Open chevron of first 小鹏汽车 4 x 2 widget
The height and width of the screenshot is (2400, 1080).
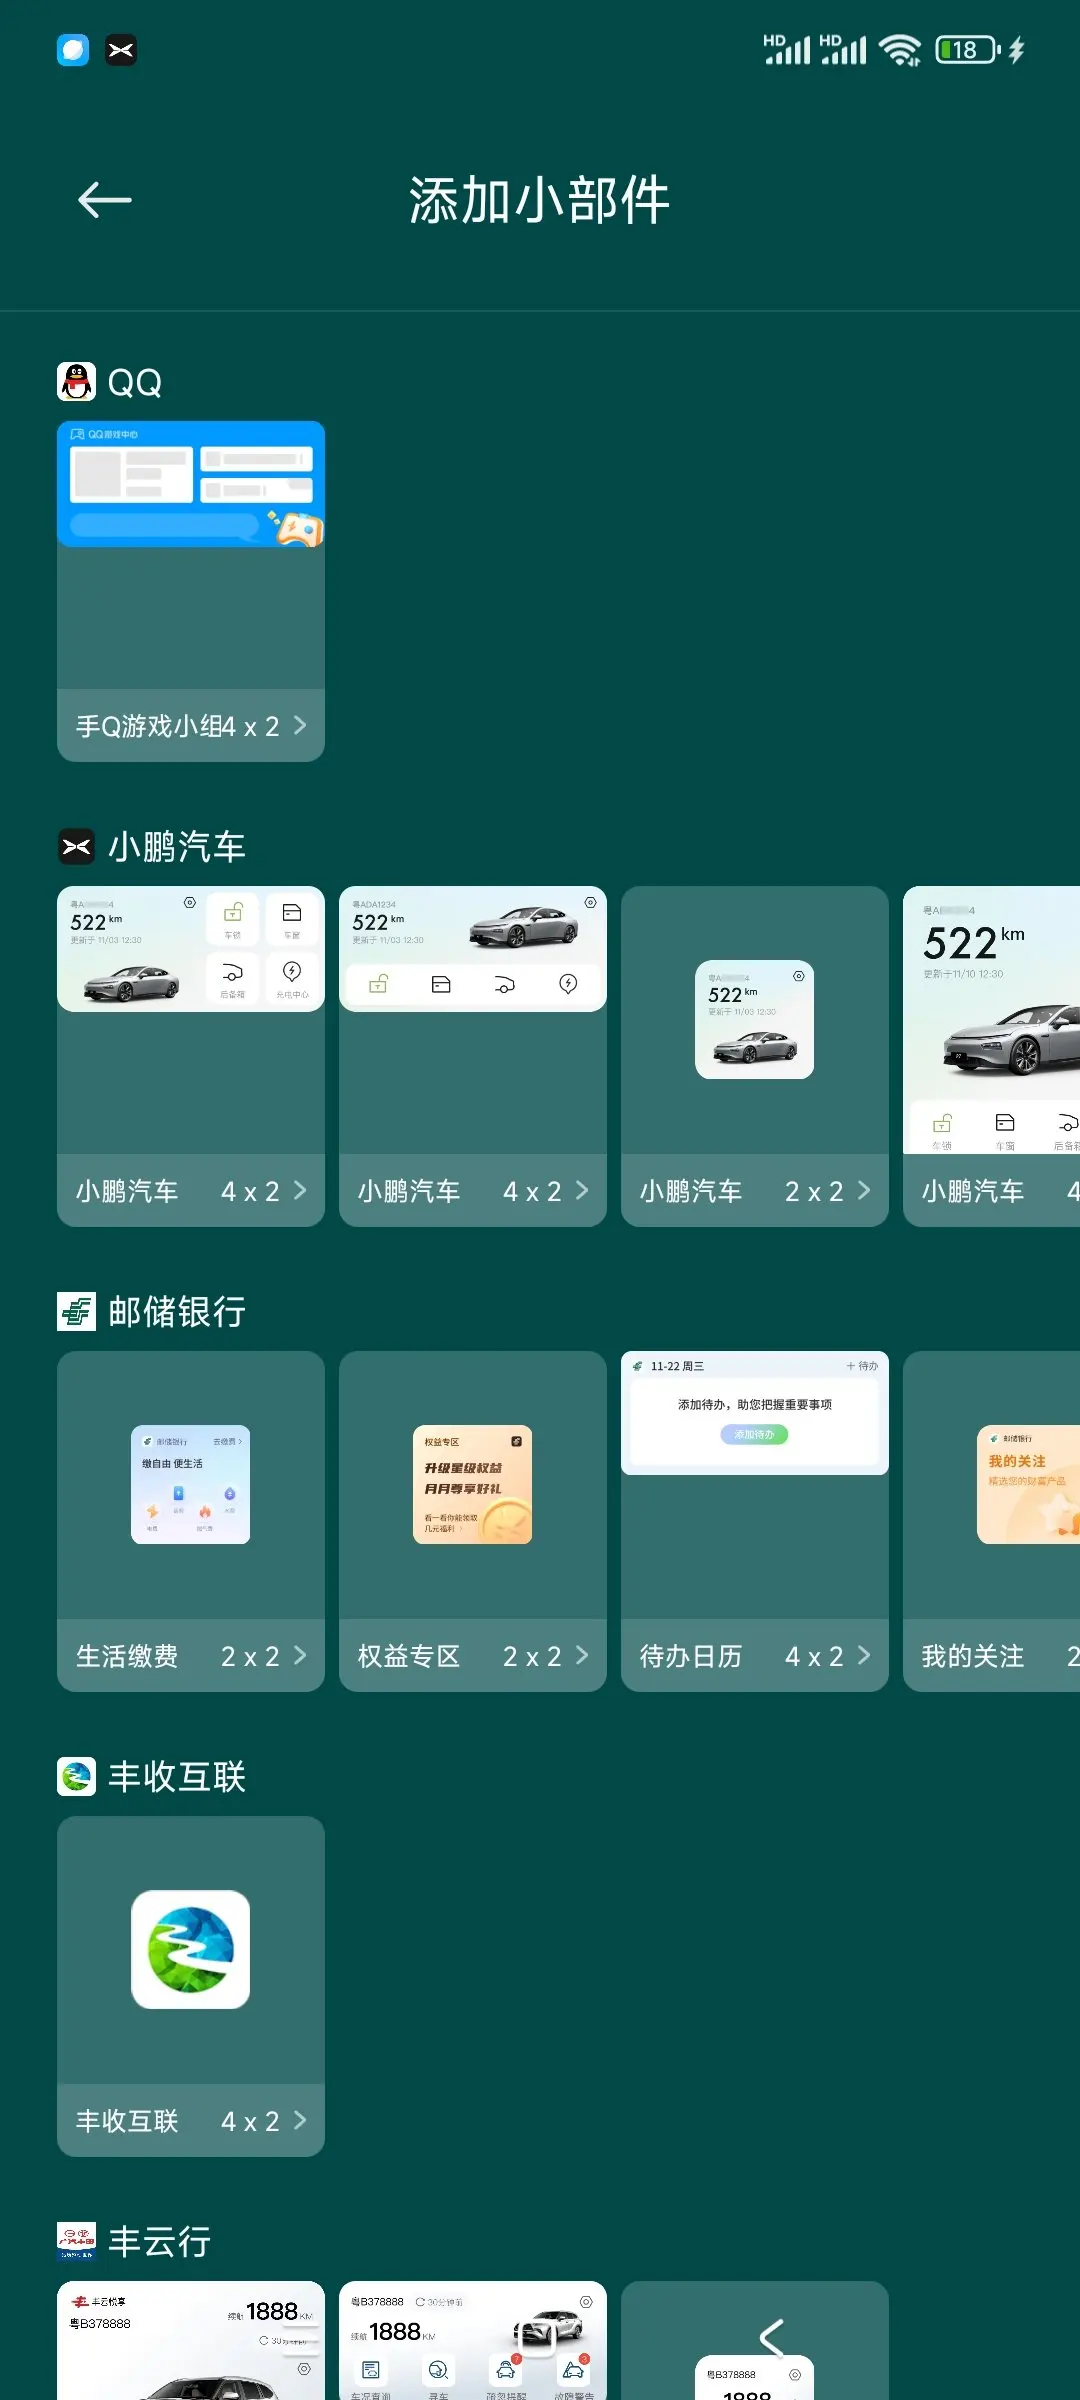coord(300,1190)
